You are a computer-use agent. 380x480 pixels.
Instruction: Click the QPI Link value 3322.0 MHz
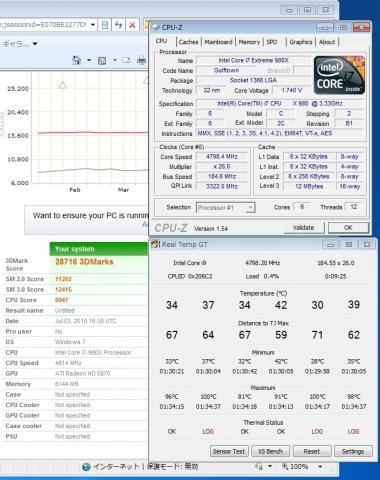(222, 186)
